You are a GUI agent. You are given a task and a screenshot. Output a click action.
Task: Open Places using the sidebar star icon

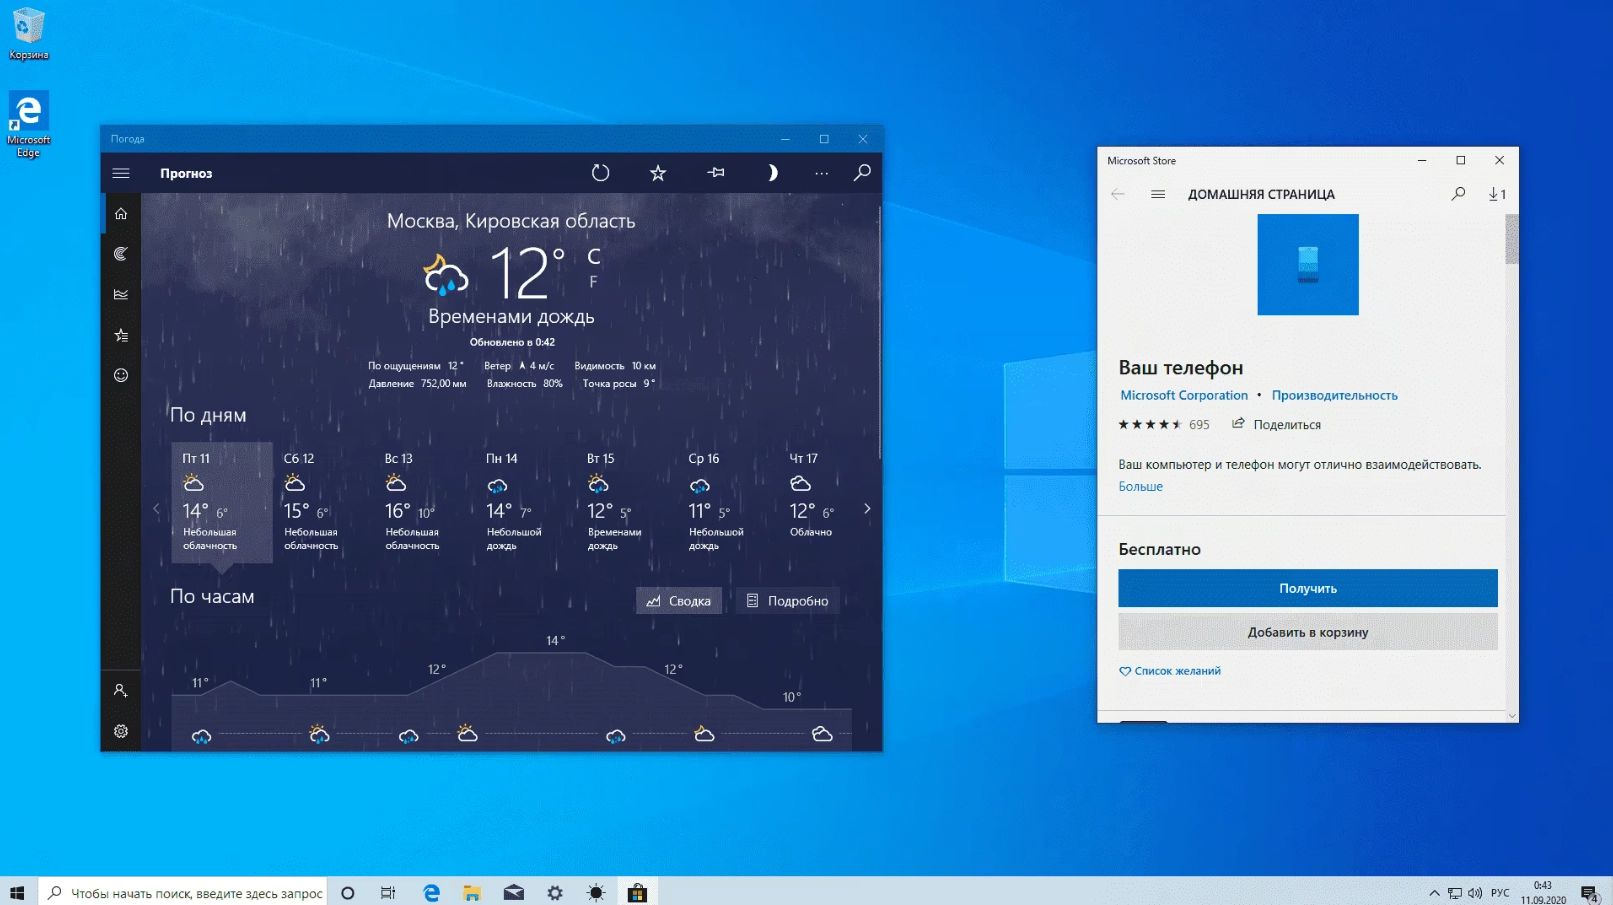tap(121, 334)
